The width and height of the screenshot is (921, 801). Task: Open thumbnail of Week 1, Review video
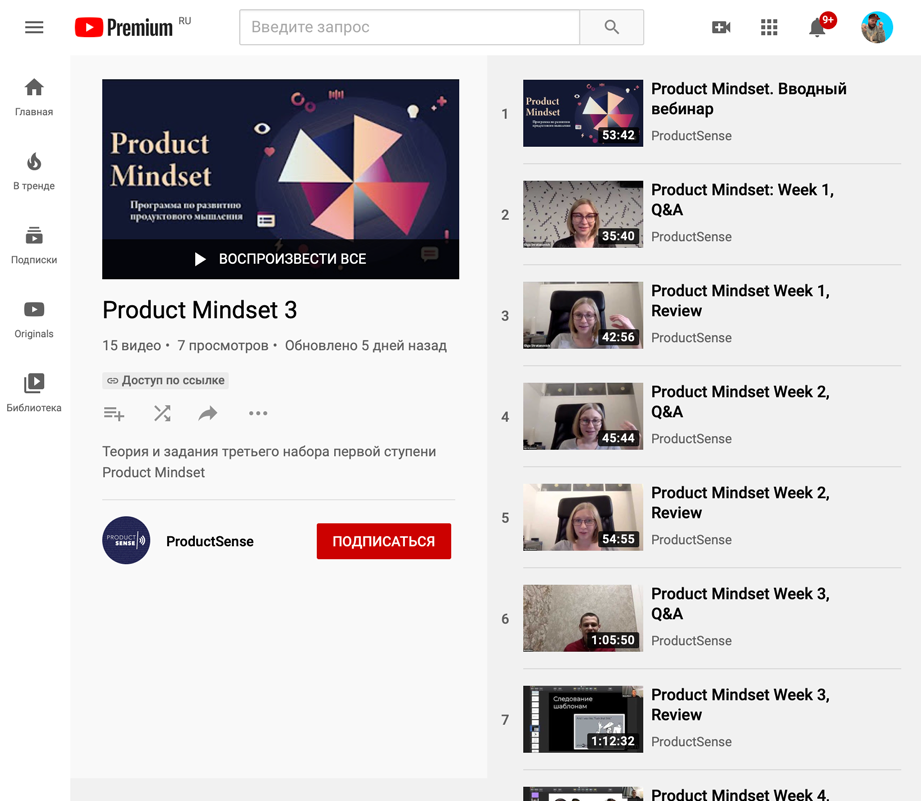point(583,315)
